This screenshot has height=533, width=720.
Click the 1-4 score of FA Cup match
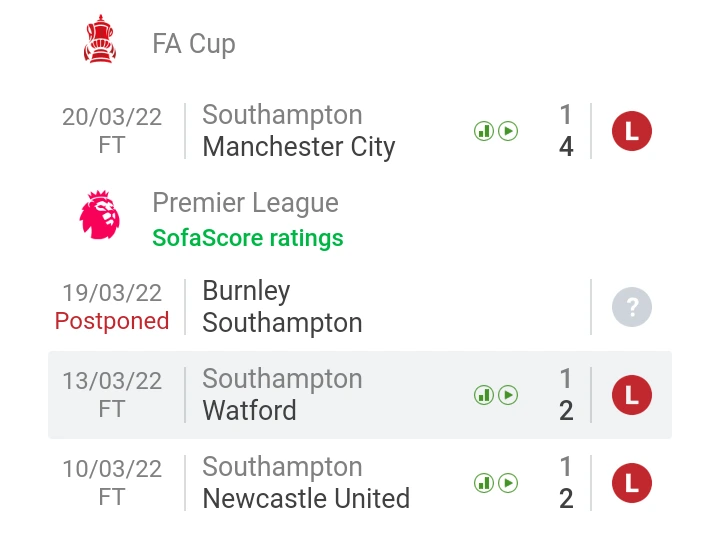point(566,131)
